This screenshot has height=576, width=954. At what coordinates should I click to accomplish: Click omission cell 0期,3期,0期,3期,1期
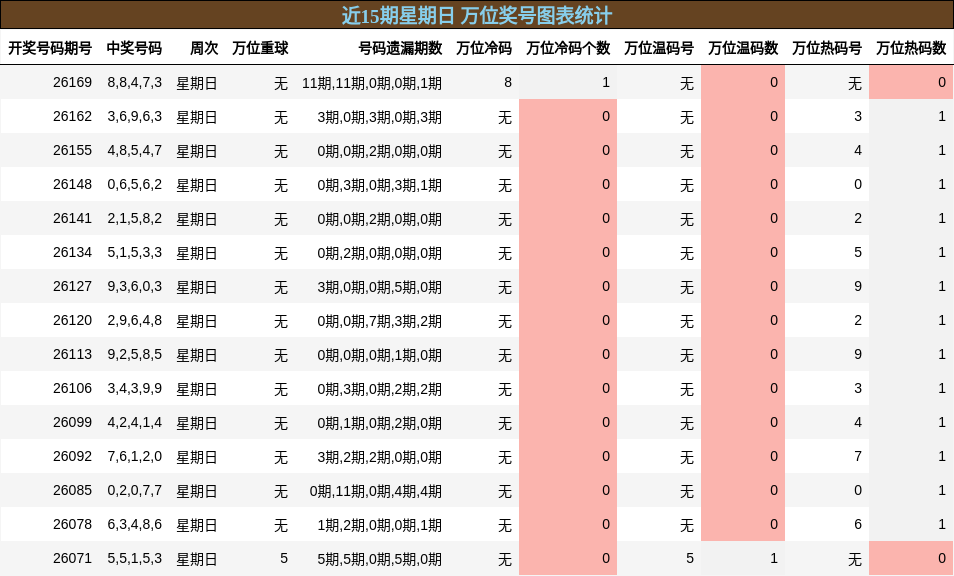tap(380, 186)
